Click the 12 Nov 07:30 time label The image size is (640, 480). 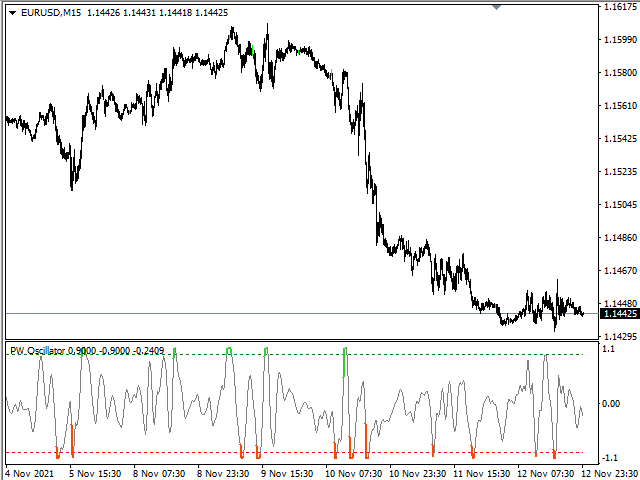point(547,474)
